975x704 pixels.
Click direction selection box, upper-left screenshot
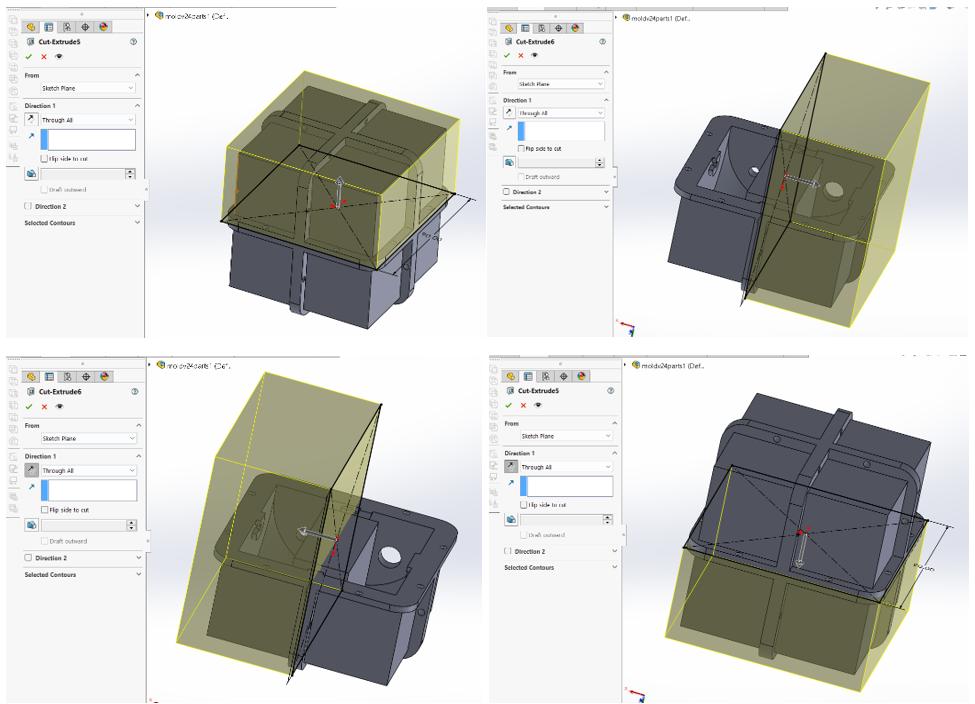(88, 139)
